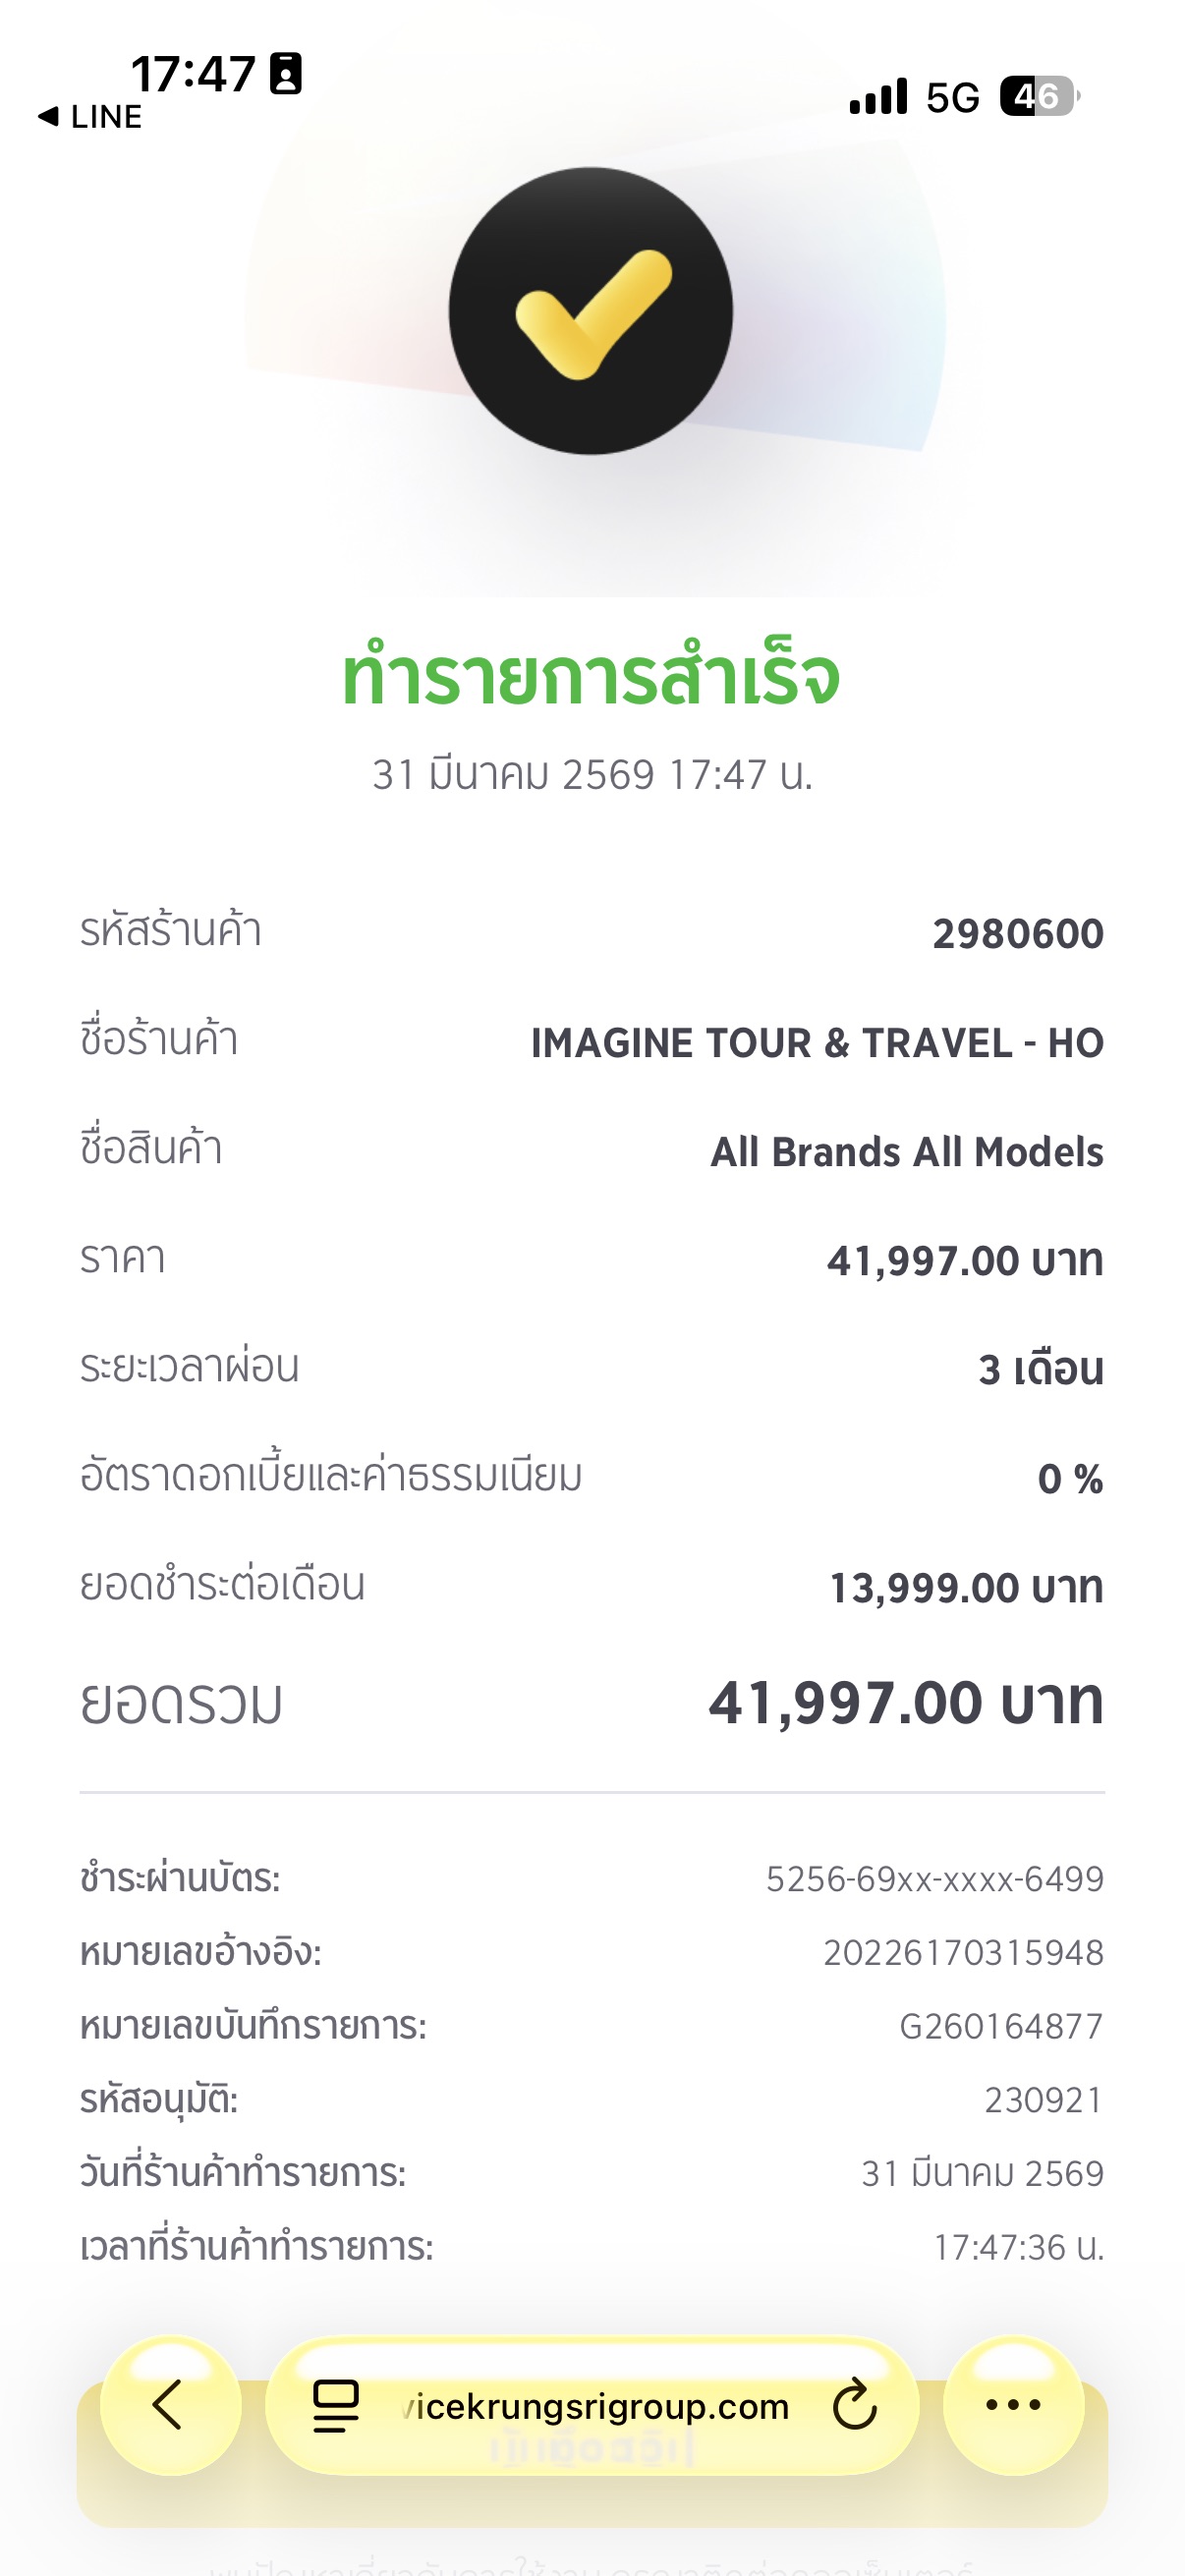Screen dimensions: 1185x2576
Task: Tap the contact card icon beside the clock
Action: [x=286, y=74]
